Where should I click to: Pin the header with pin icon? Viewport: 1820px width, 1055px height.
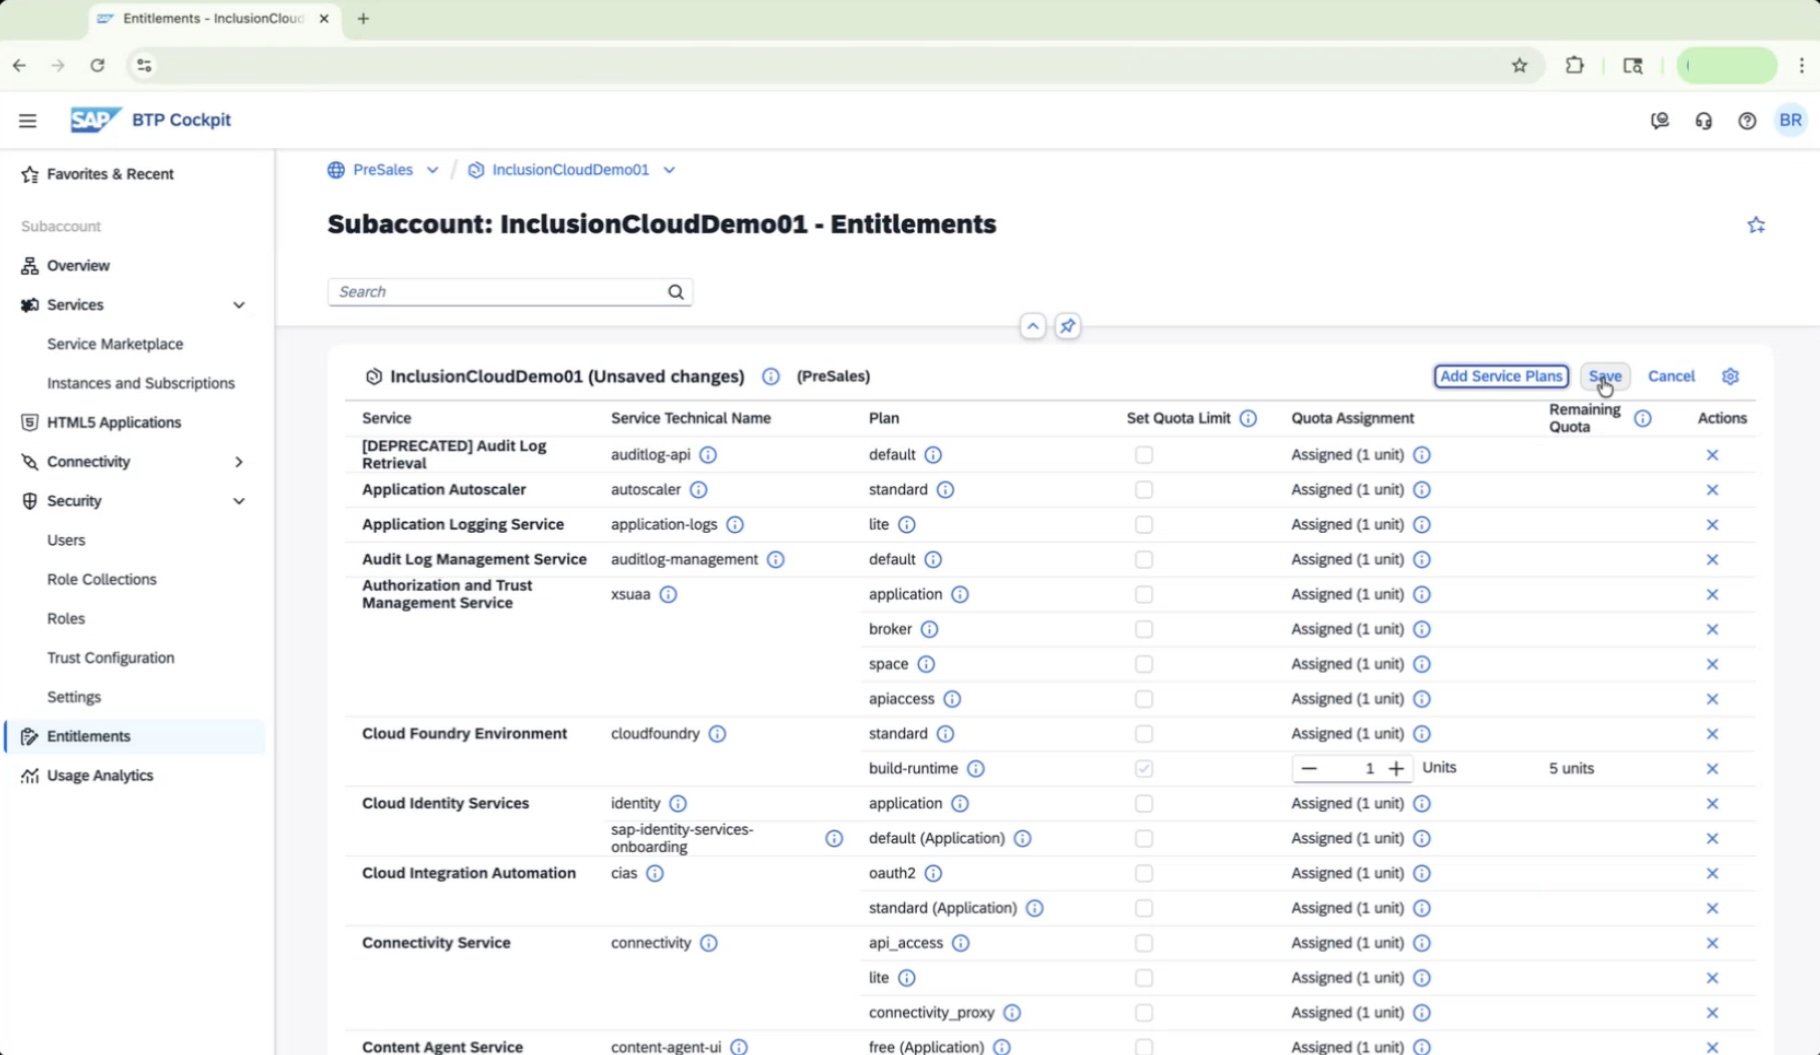(1068, 326)
